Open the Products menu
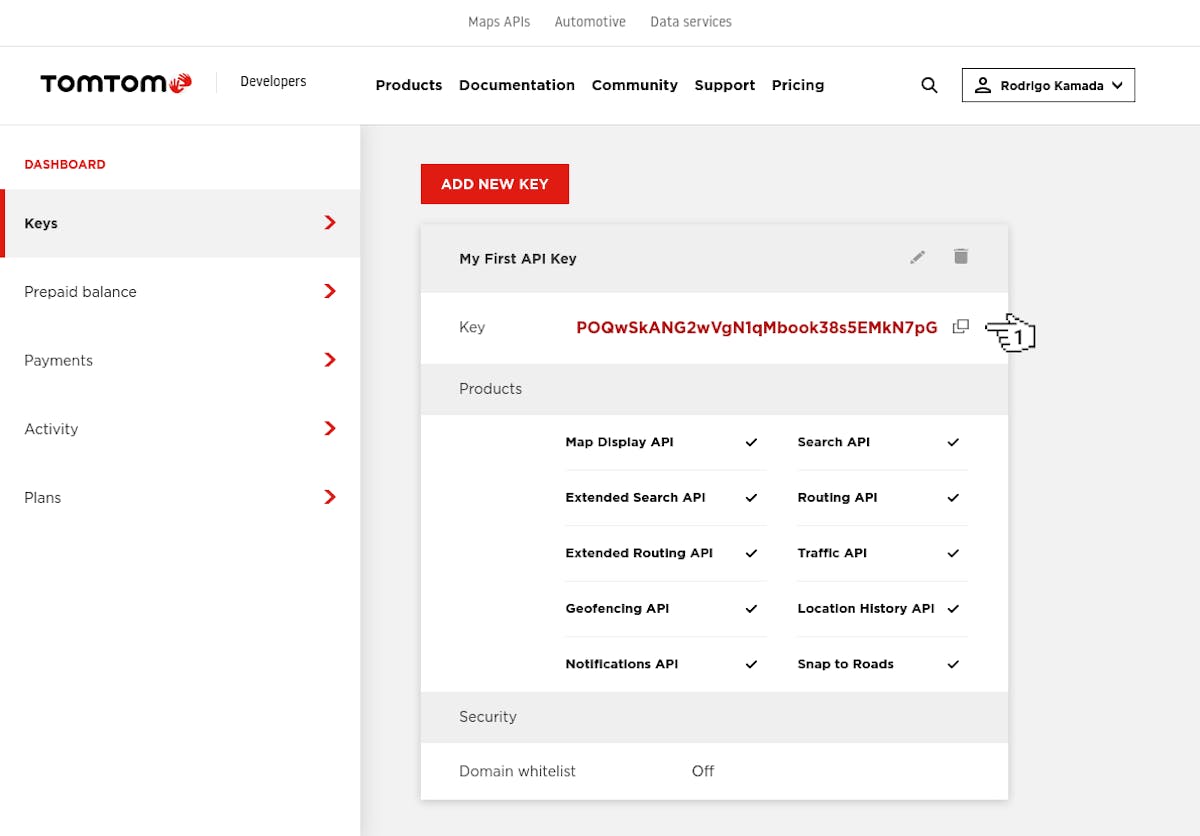Image resolution: width=1200 pixels, height=836 pixels. 408,85
